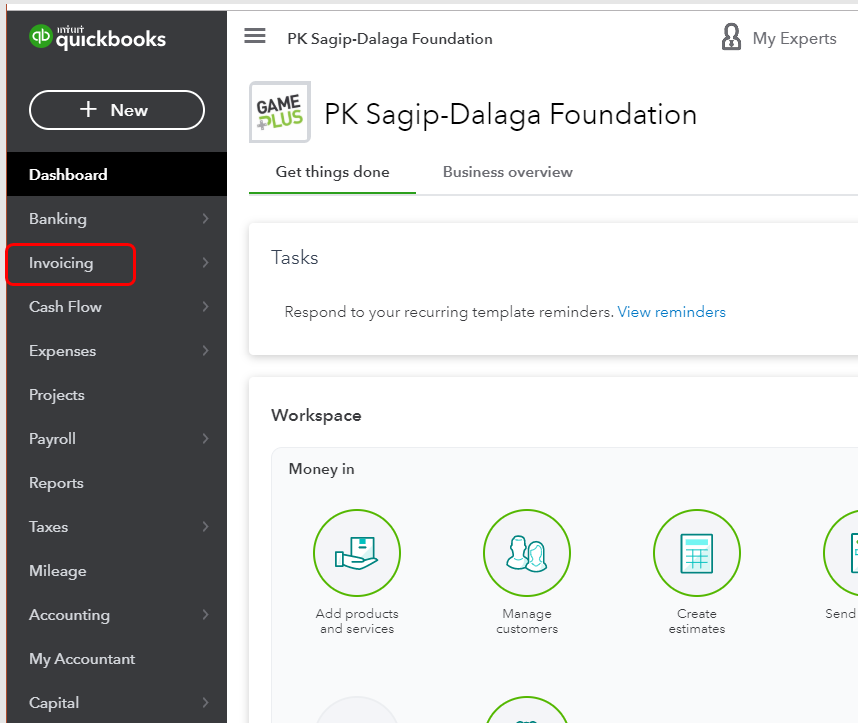Open Reports in the sidebar

coord(56,483)
